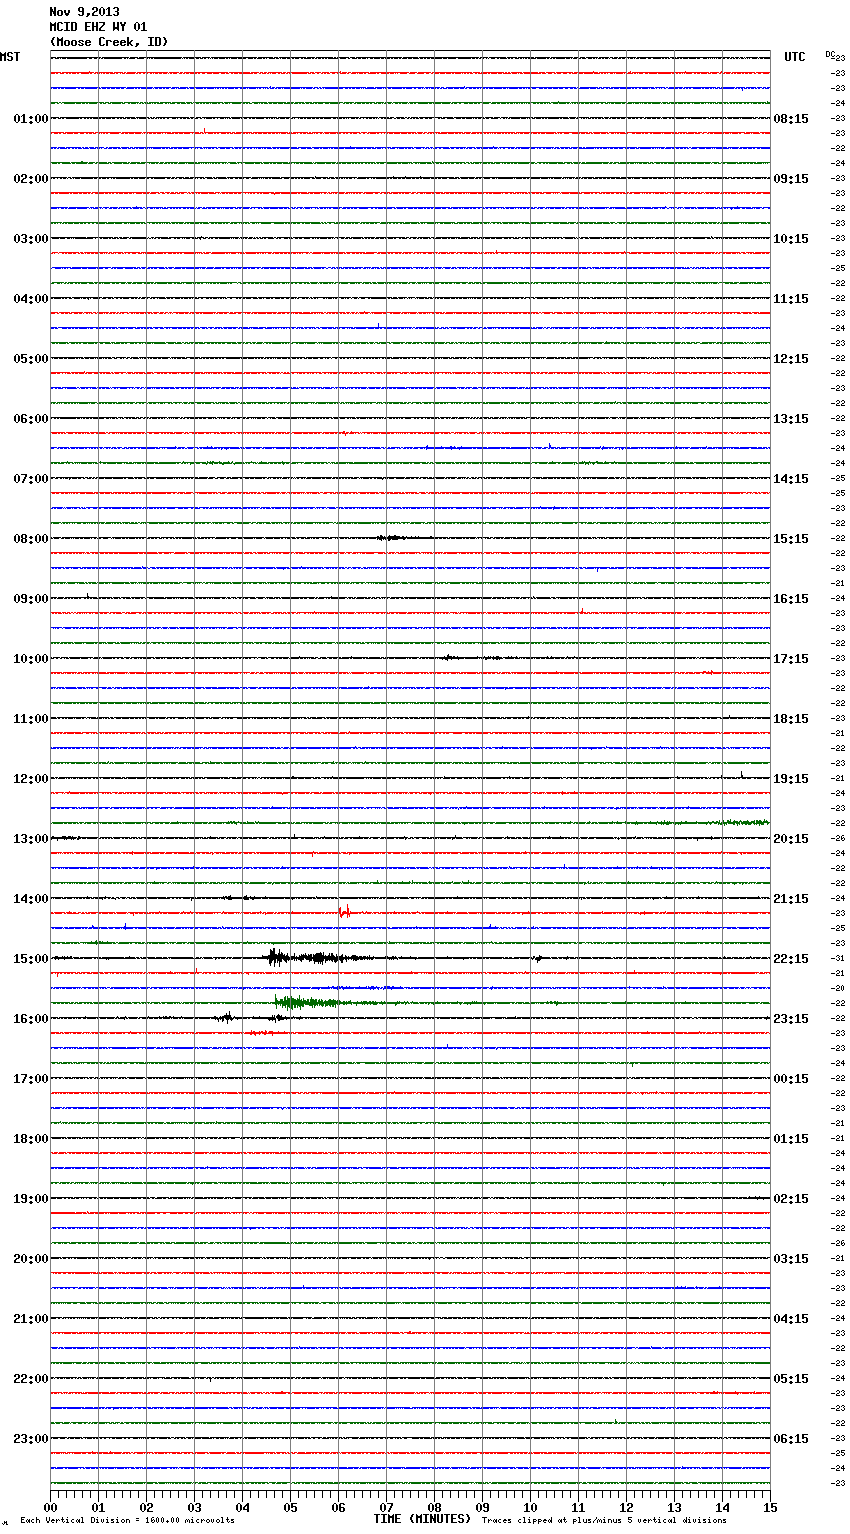The image size is (850, 1534).
Task: Select the 13:00 MST time label
Action: (30, 839)
